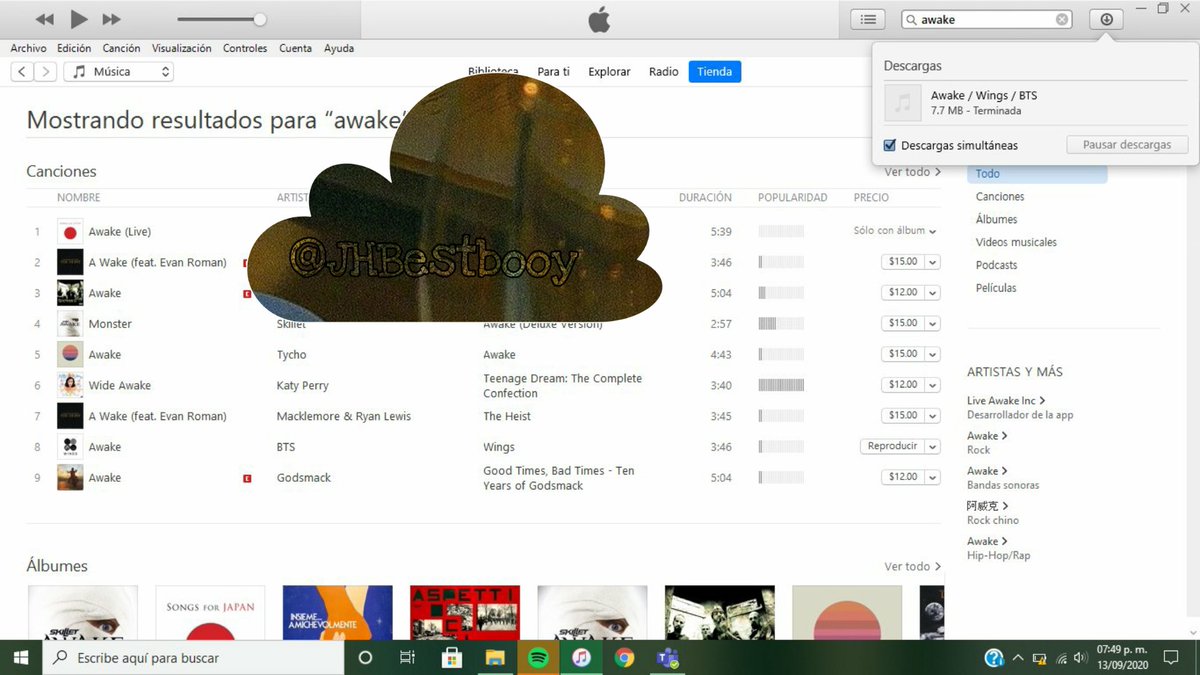This screenshot has height=675, width=1200.
Task: Go forward with the right chevron button
Action: [x=46, y=72]
